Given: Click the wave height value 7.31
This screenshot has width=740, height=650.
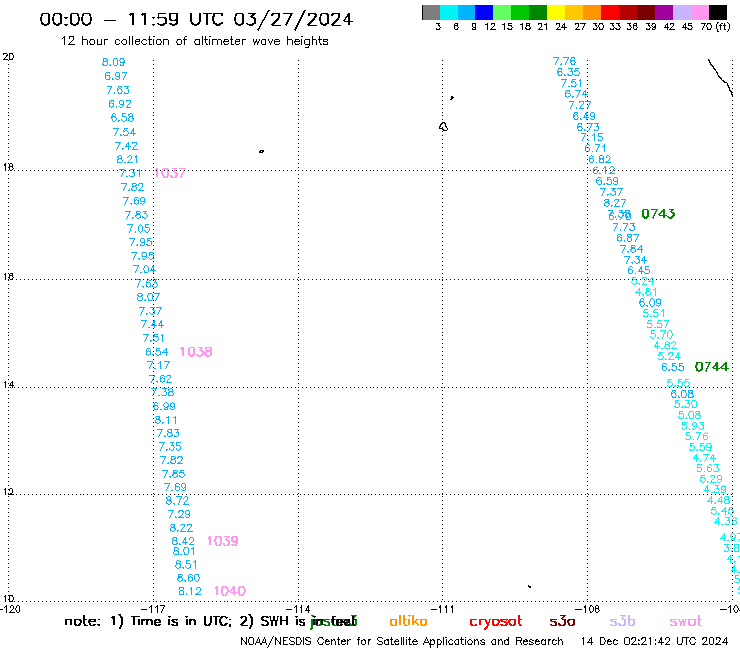Looking at the screenshot, I should 130,173.
